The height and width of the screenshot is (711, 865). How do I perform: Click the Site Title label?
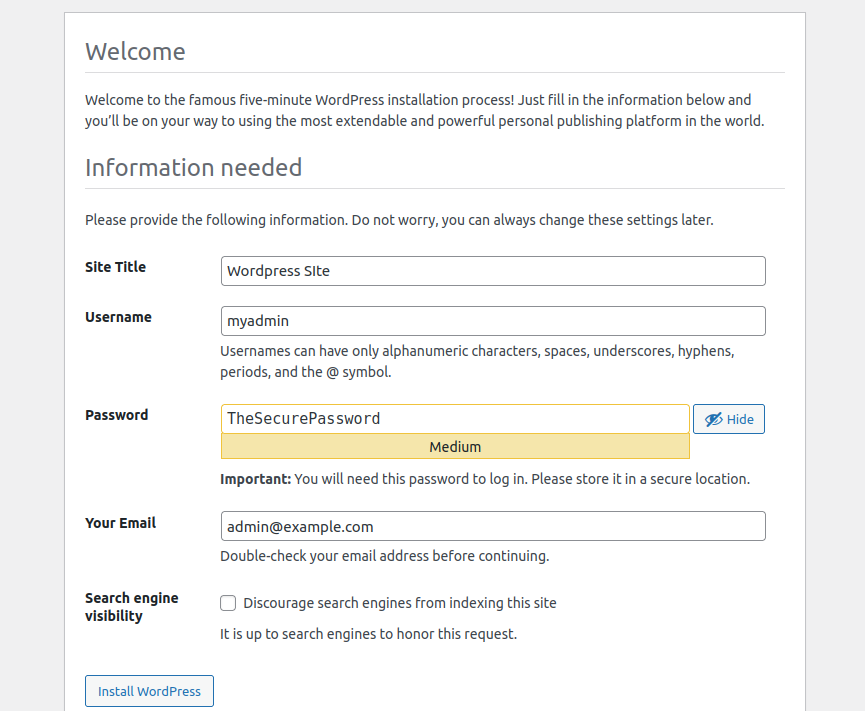(x=115, y=267)
